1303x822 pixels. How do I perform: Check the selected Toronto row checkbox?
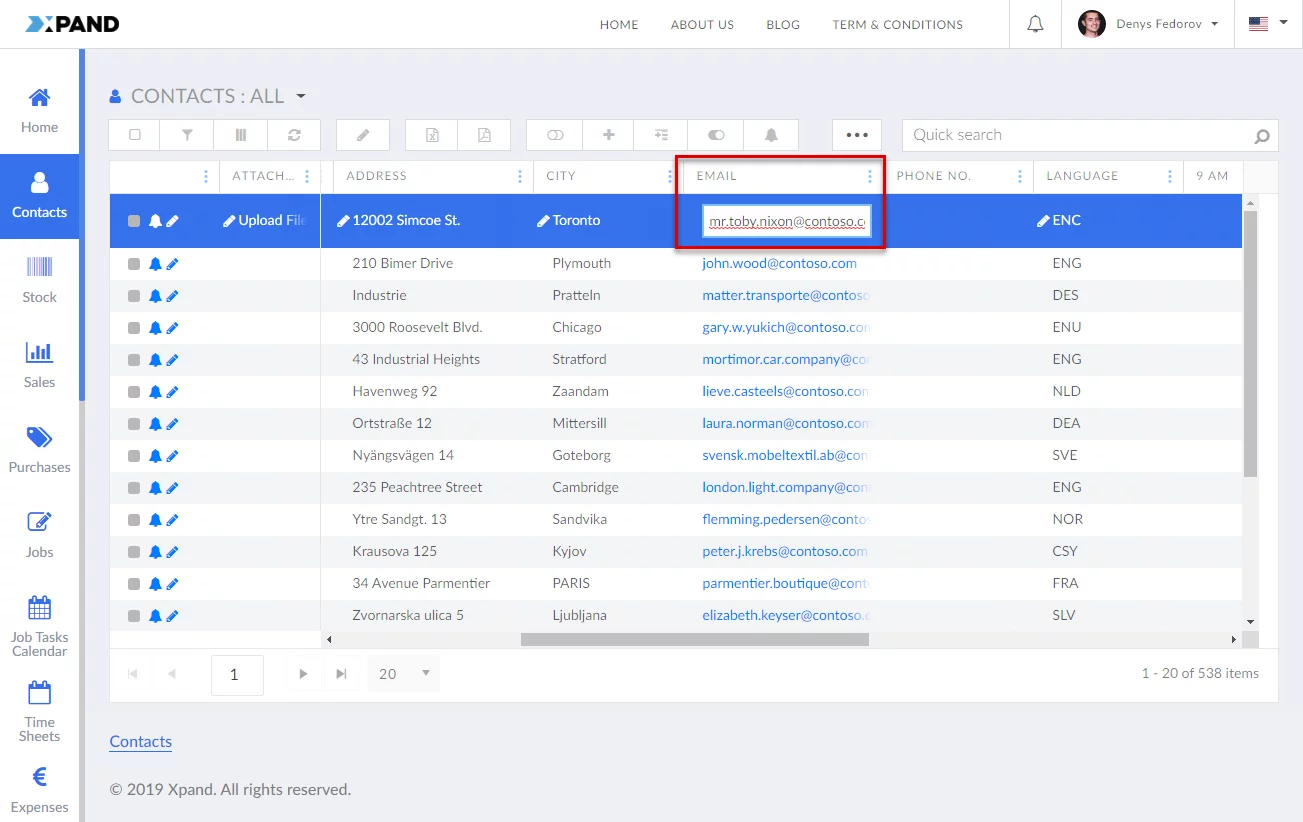coord(134,221)
